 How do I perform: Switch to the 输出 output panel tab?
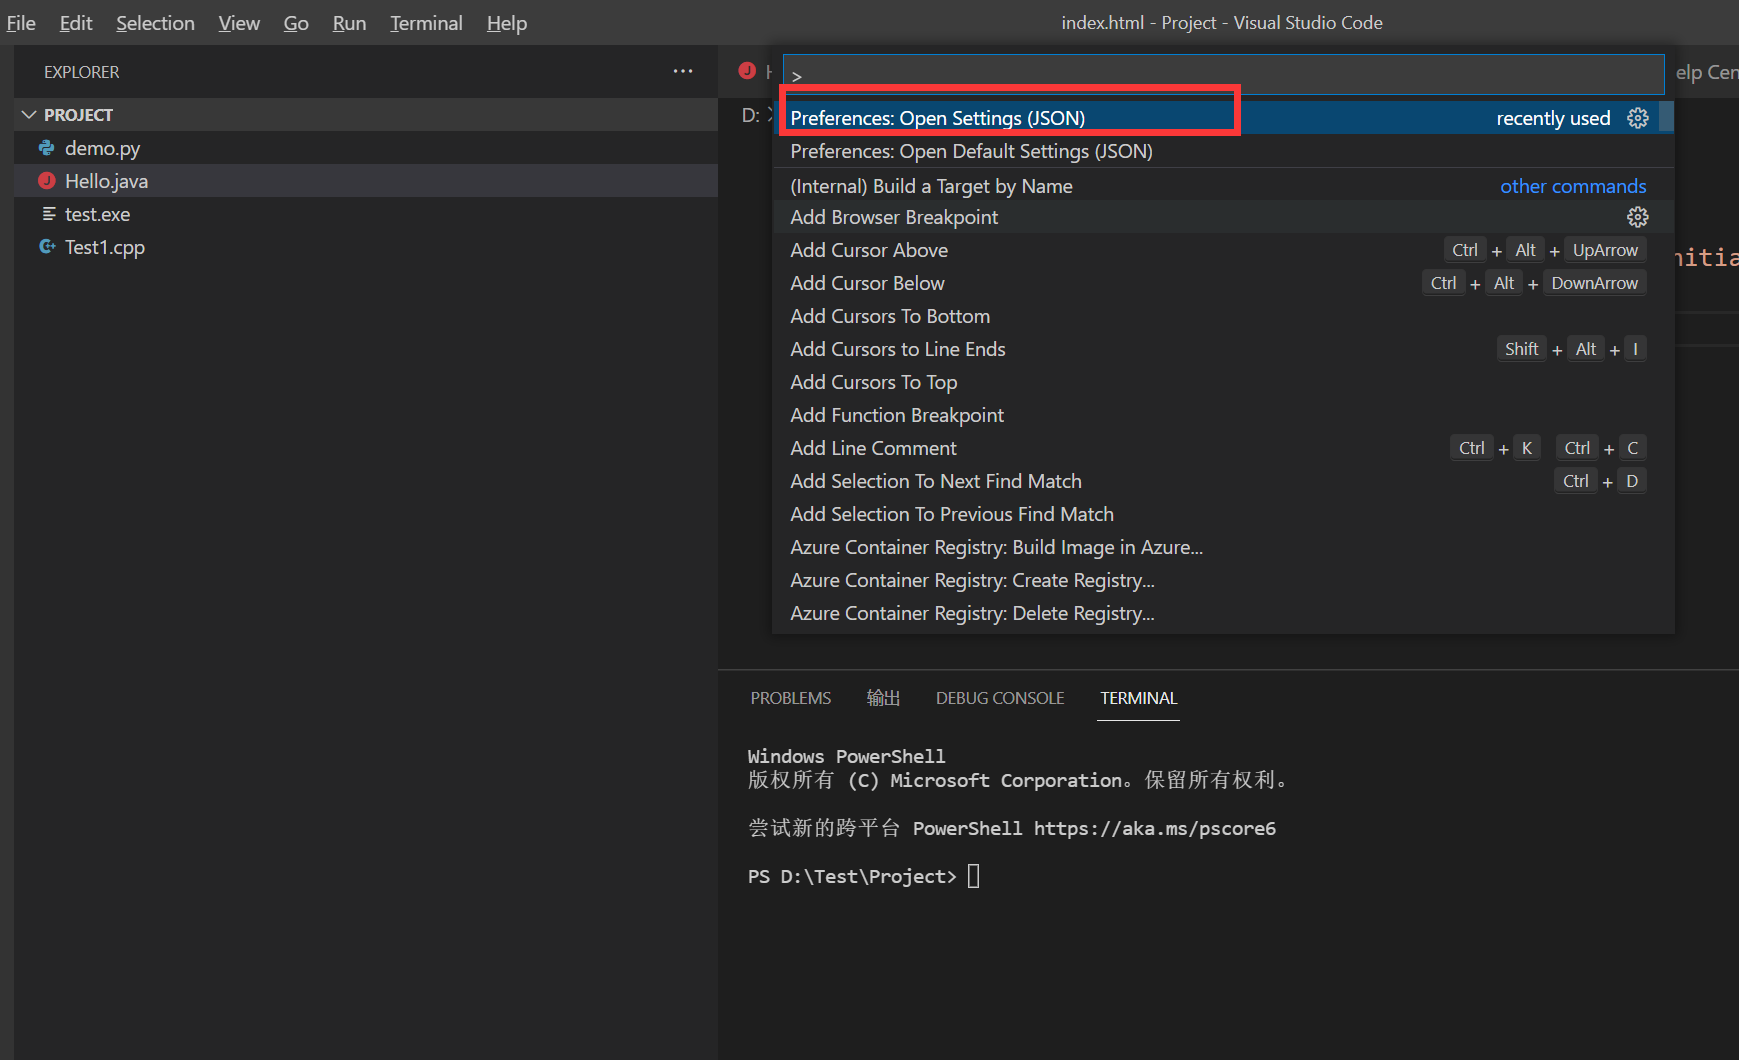(x=883, y=698)
